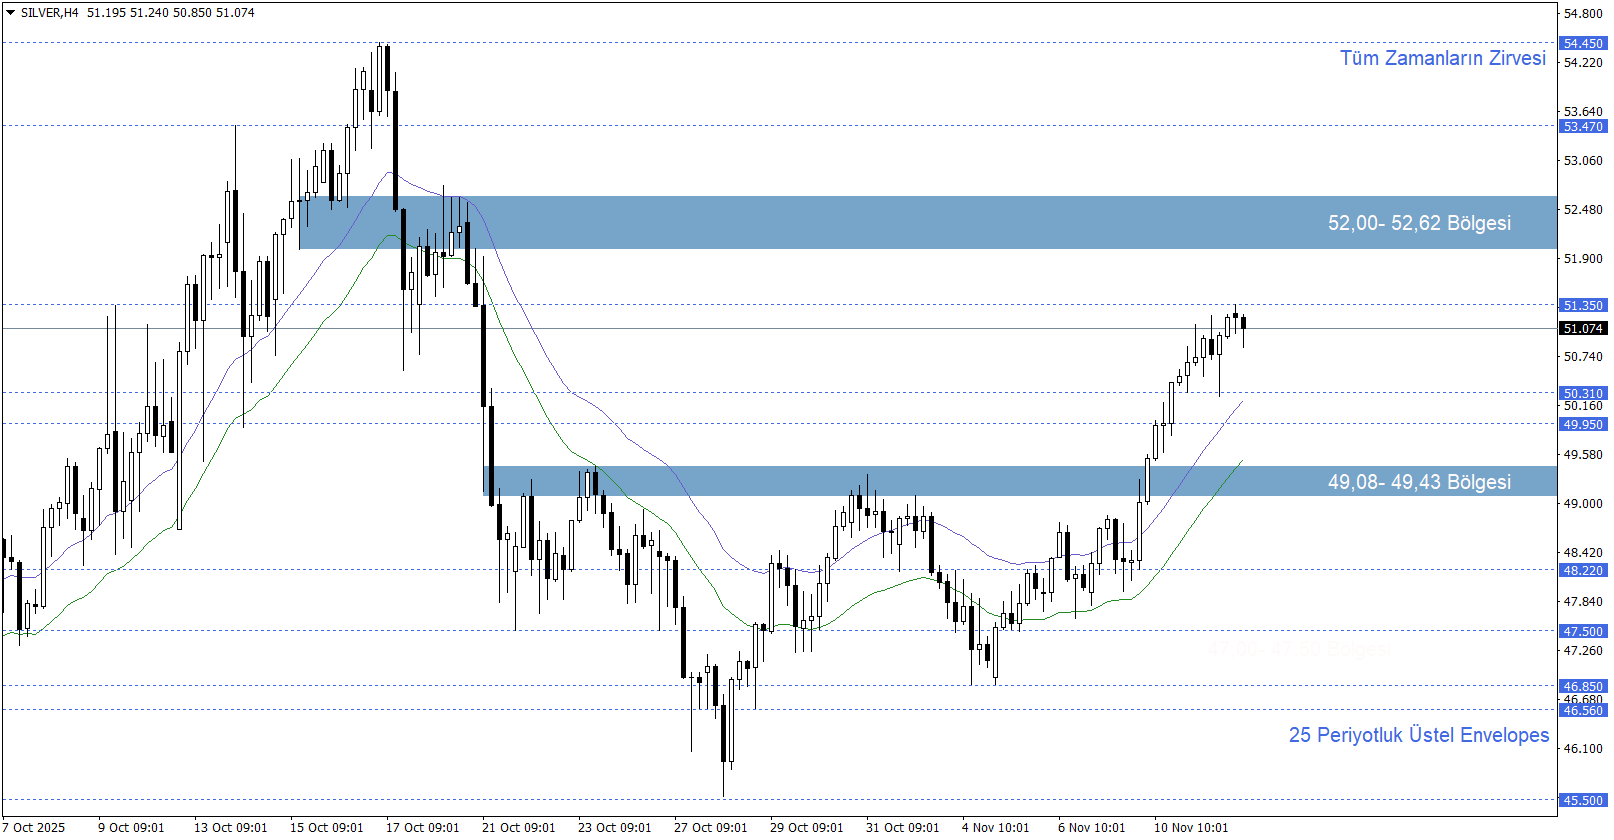Click the '10 Nov 10:01' time axis label
This screenshot has width=1614, height=840.
(1190, 827)
